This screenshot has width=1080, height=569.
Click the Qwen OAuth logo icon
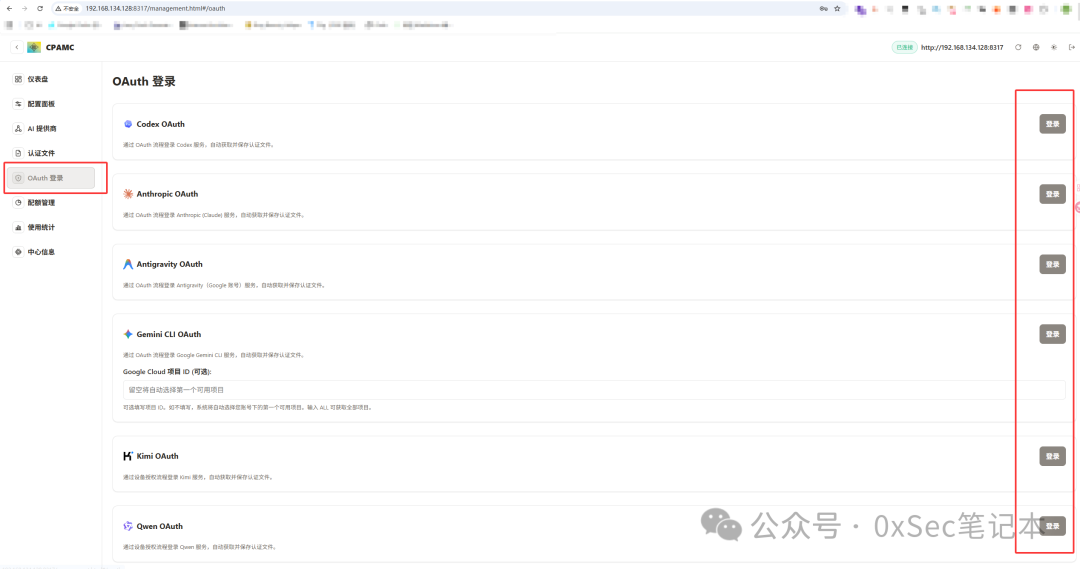point(128,526)
